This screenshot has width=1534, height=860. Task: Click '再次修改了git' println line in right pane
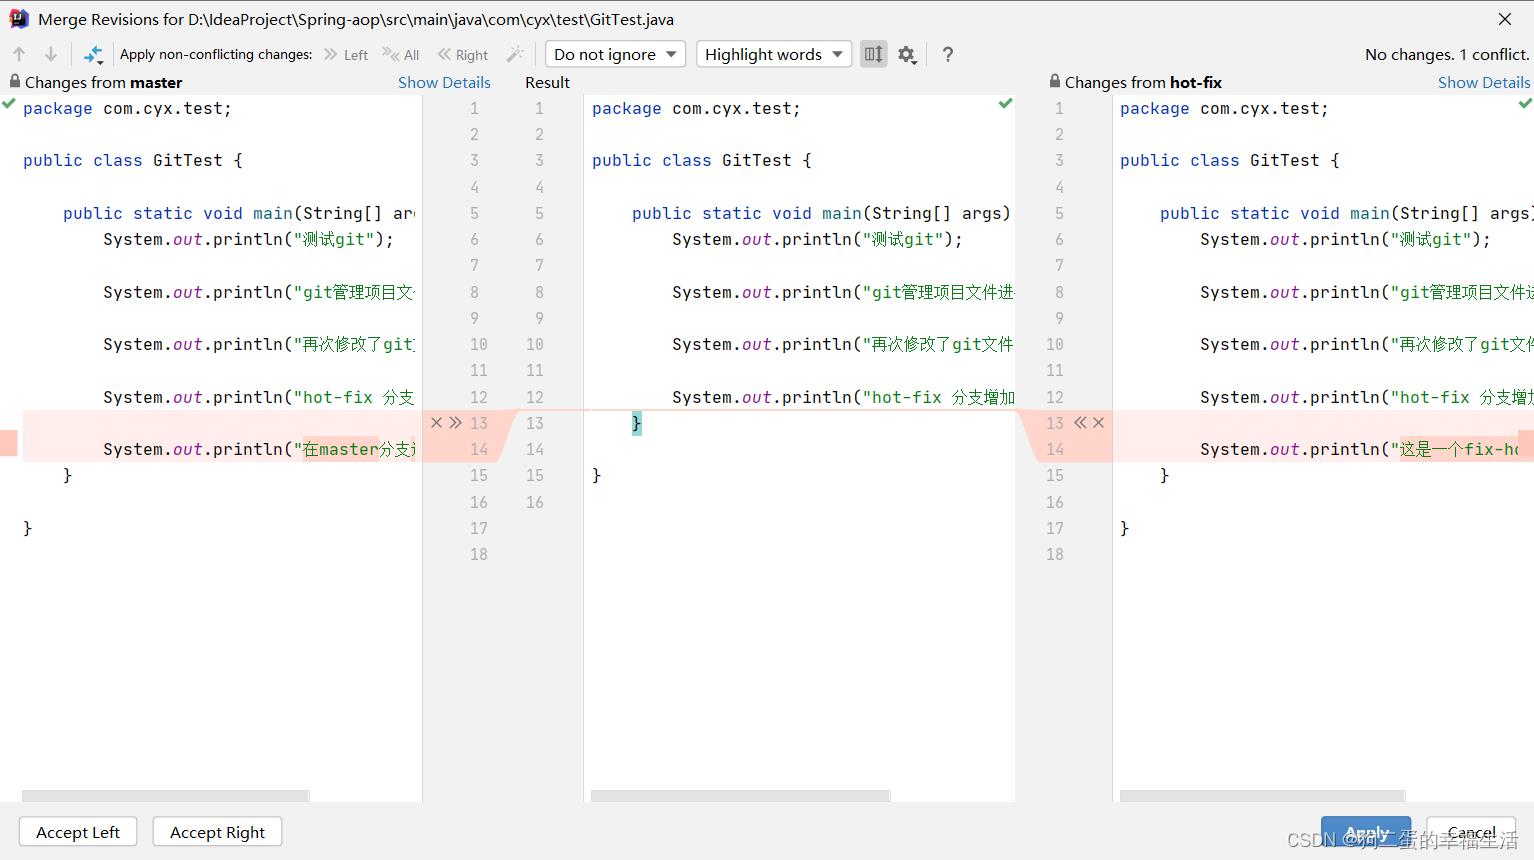click(1366, 344)
